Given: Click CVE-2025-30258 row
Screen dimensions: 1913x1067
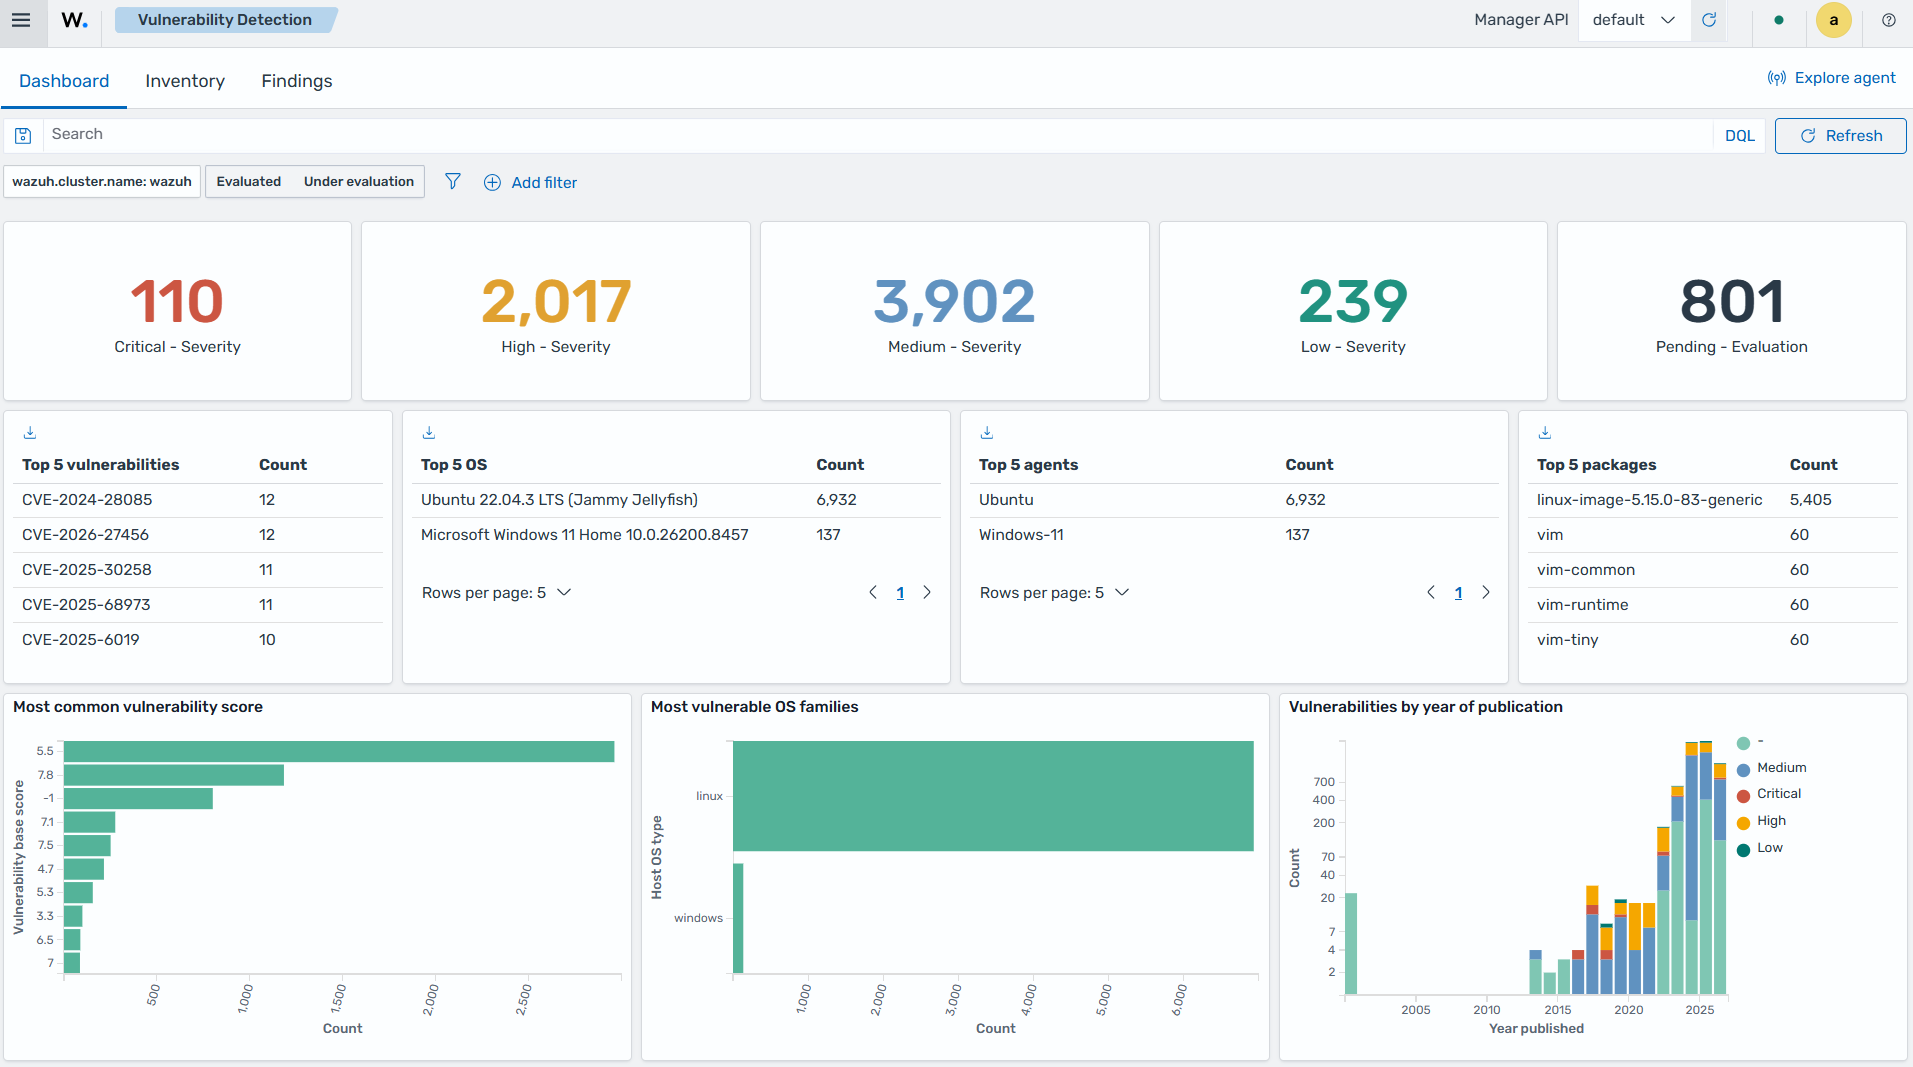Looking at the screenshot, I should [198, 570].
